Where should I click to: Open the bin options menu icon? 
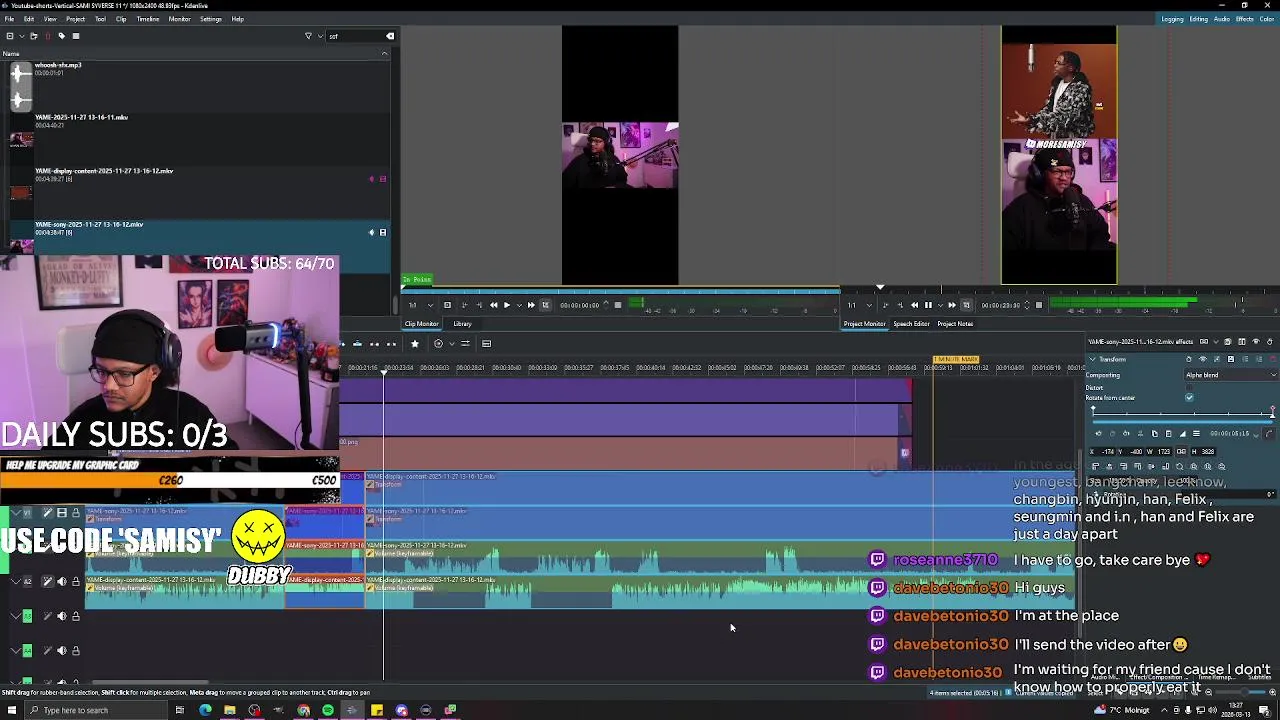tap(76, 36)
